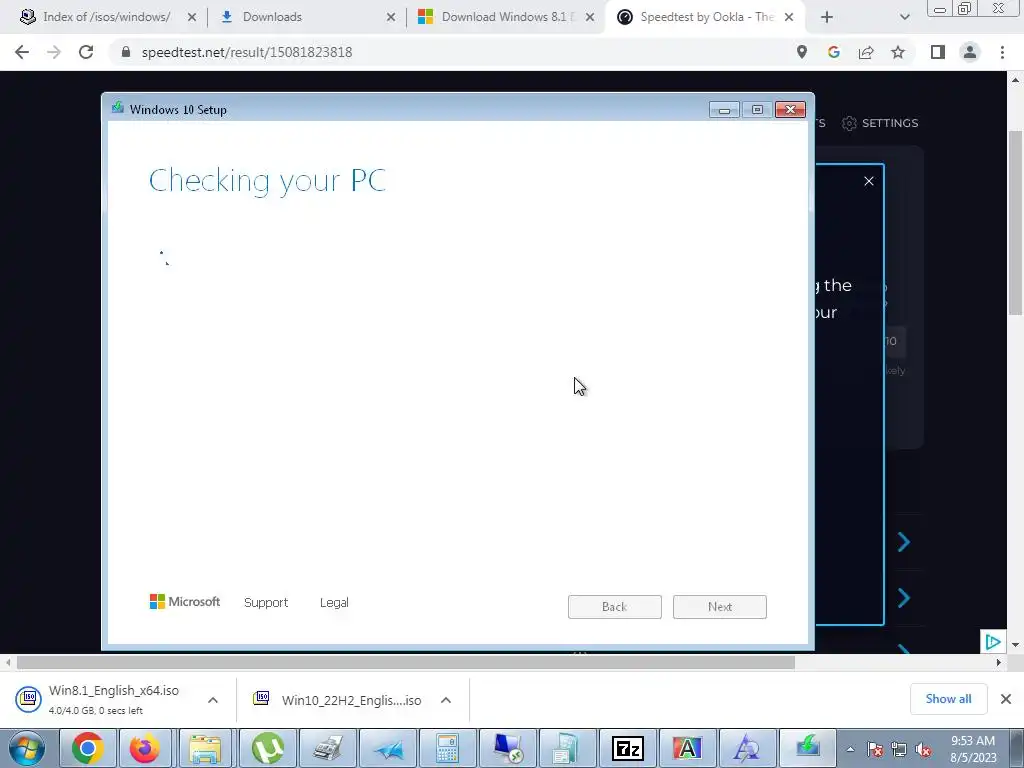Open Windows Explorer from the taskbar

[205, 748]
